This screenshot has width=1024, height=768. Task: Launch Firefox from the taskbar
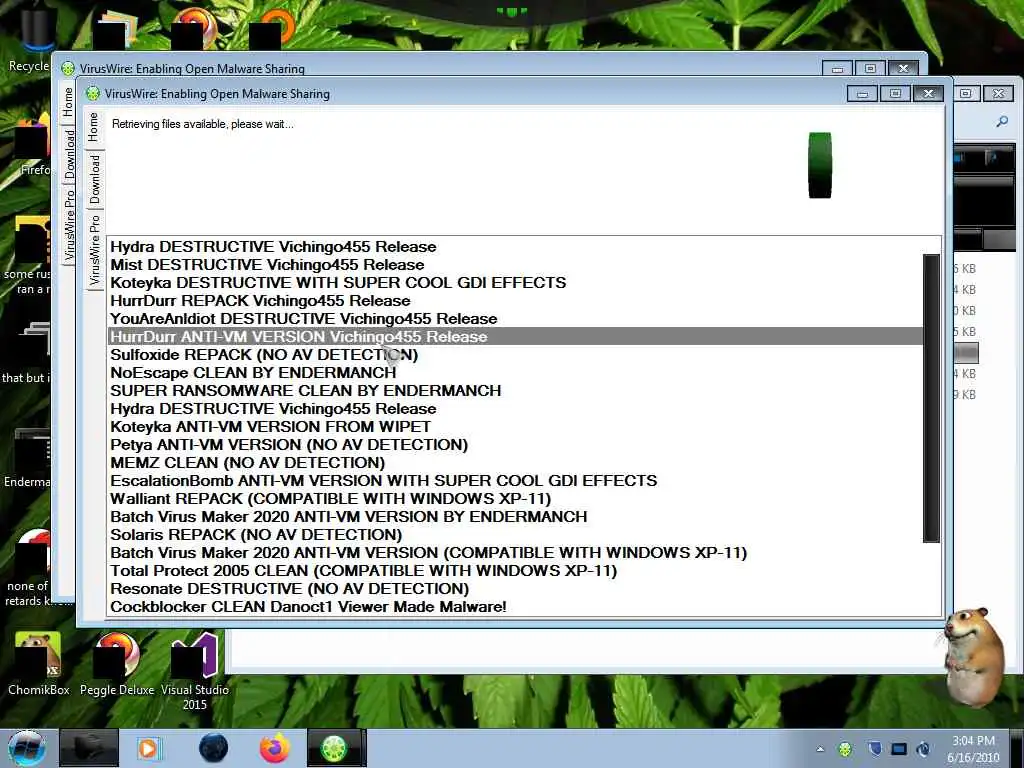tap(274, 748)
